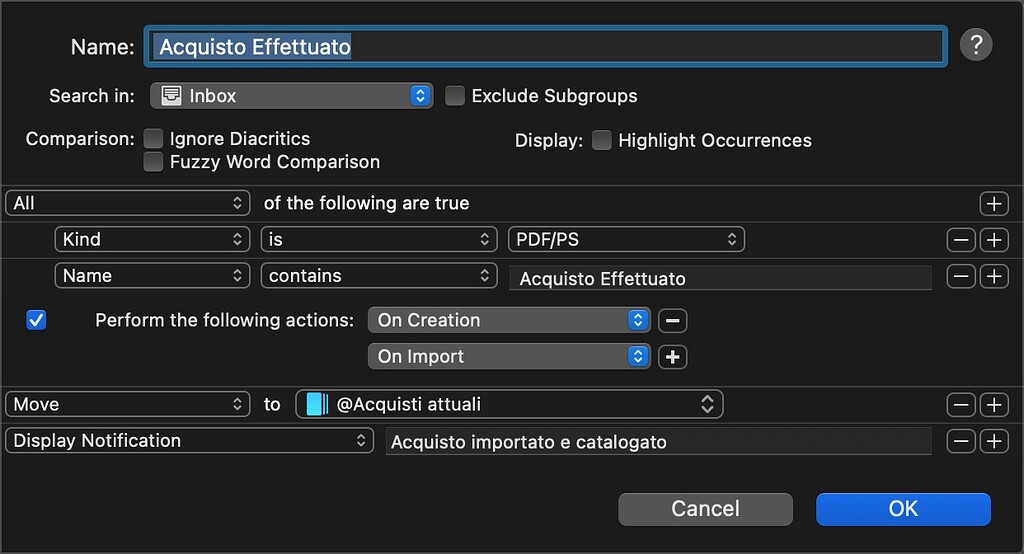Image resolution: width=1024 pixels, height=554 pixels.
Task: Click the help question mark button
Action: pos(975,46)
